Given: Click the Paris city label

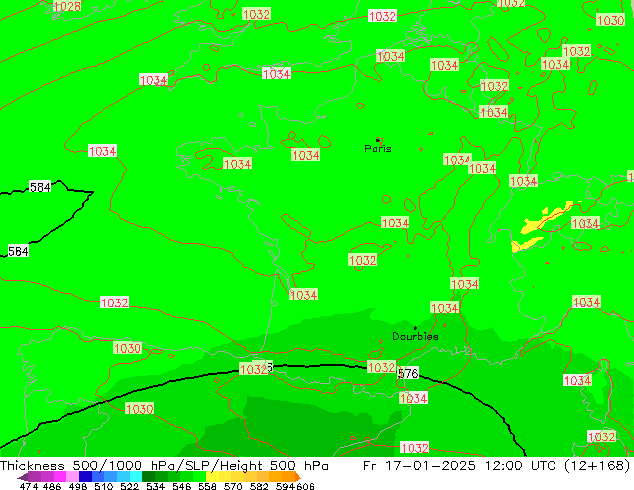Looking at the screenshot, I should (x=378, y=149).
